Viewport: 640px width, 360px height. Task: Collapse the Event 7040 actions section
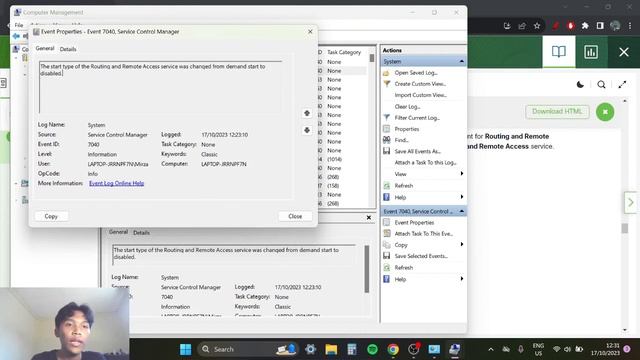point(462,211)
